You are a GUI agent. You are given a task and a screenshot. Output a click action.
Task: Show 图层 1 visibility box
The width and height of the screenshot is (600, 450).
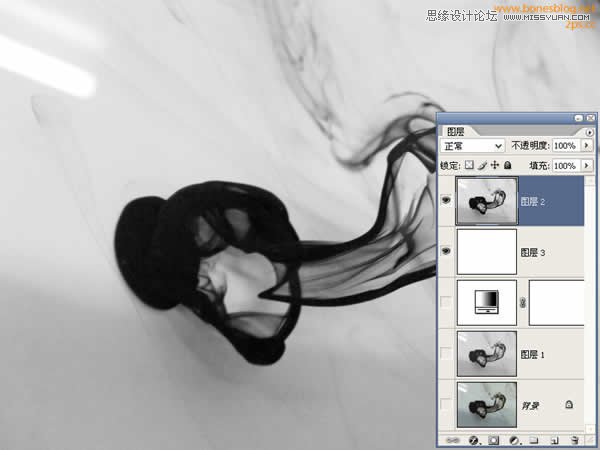tap(446, 353)
